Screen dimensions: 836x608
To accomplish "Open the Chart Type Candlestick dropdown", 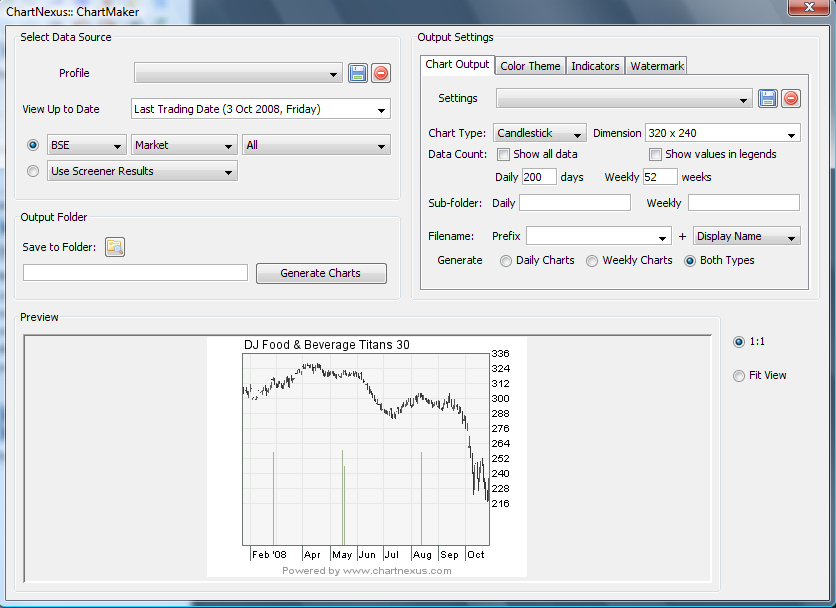I will pos(541,133).
